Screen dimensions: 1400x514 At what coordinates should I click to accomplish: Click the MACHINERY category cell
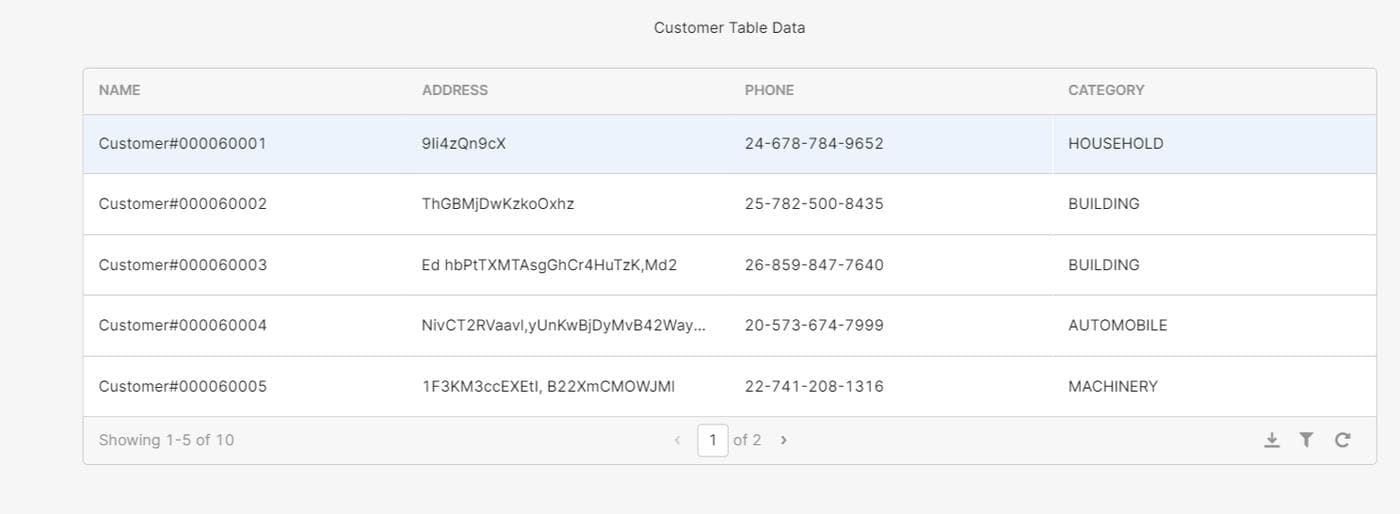[x=1113, y=387]
